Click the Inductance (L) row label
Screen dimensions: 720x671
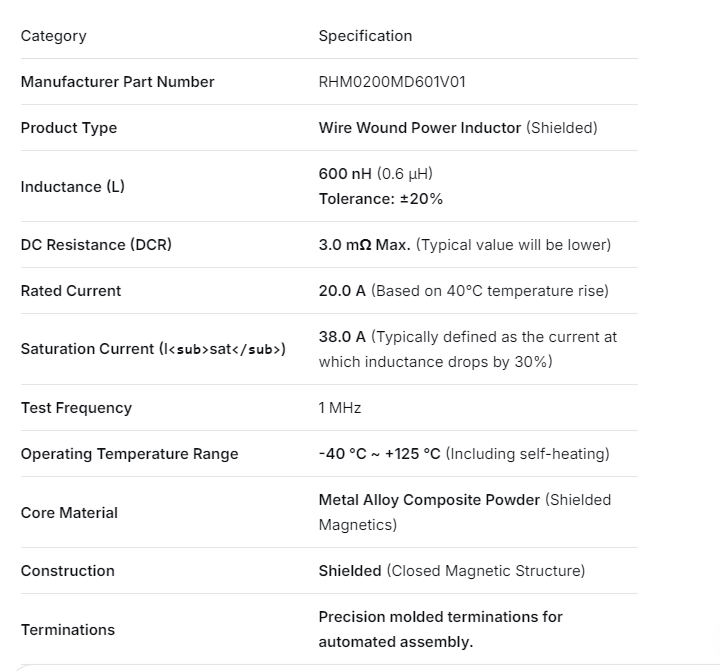tap(73, 186)
